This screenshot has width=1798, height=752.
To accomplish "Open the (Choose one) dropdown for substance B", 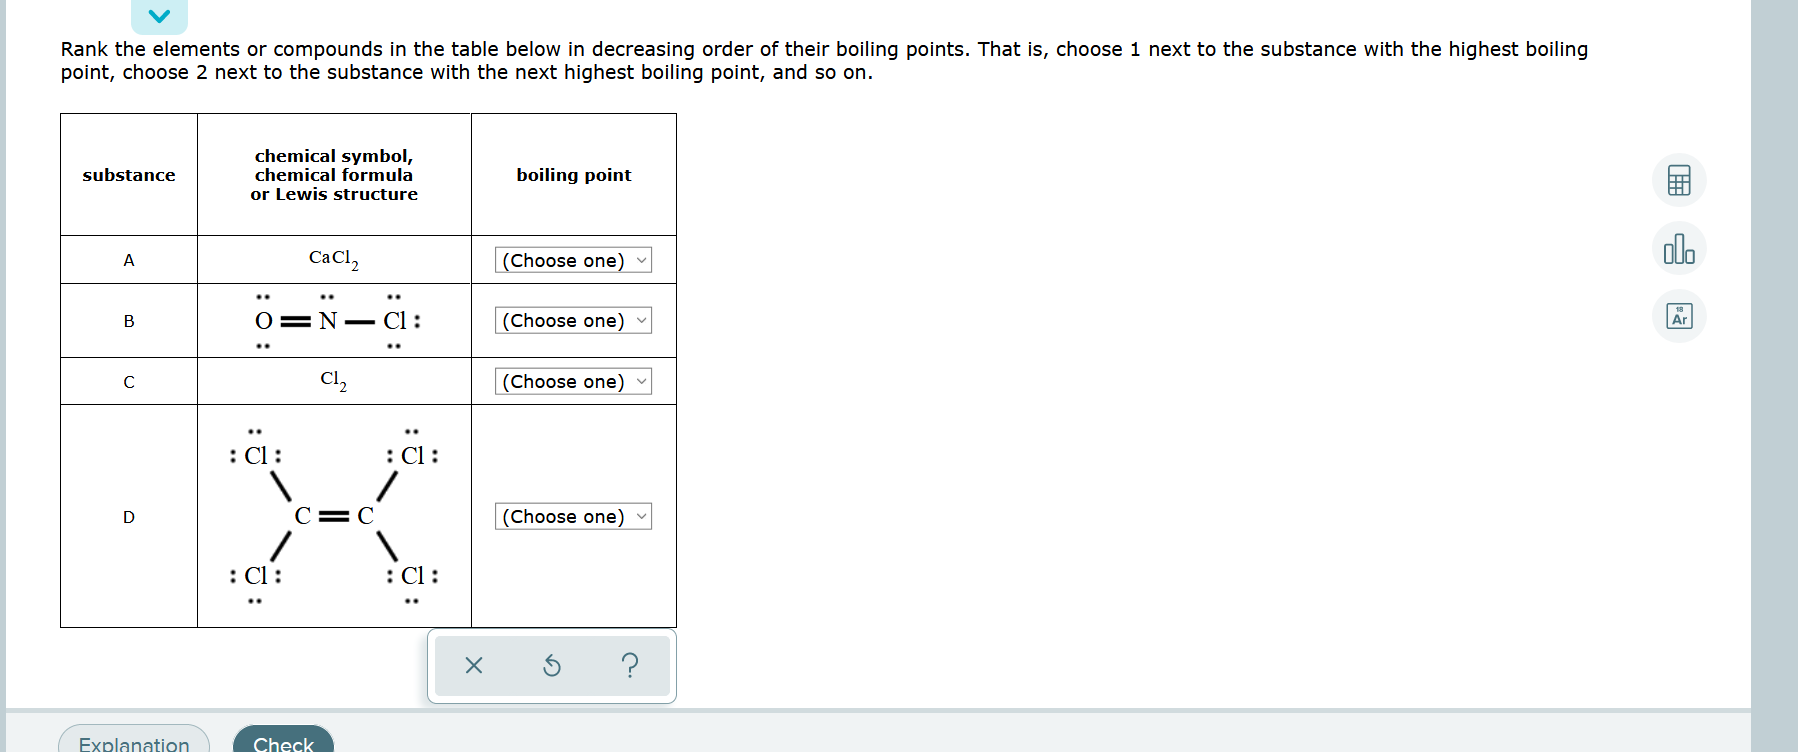I will click(x=571, y=320).
